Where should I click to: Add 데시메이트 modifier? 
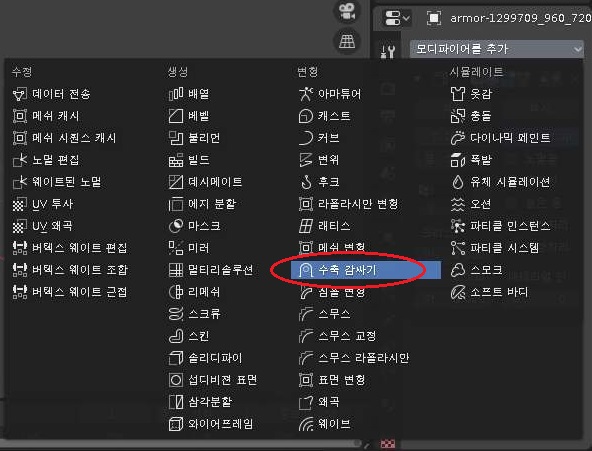(205, 182)
